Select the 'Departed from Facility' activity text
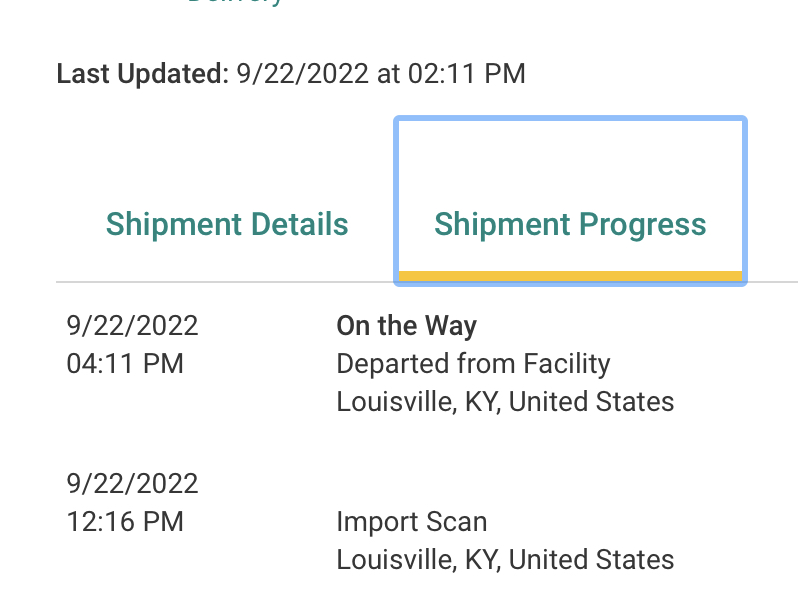 point(473,363)
